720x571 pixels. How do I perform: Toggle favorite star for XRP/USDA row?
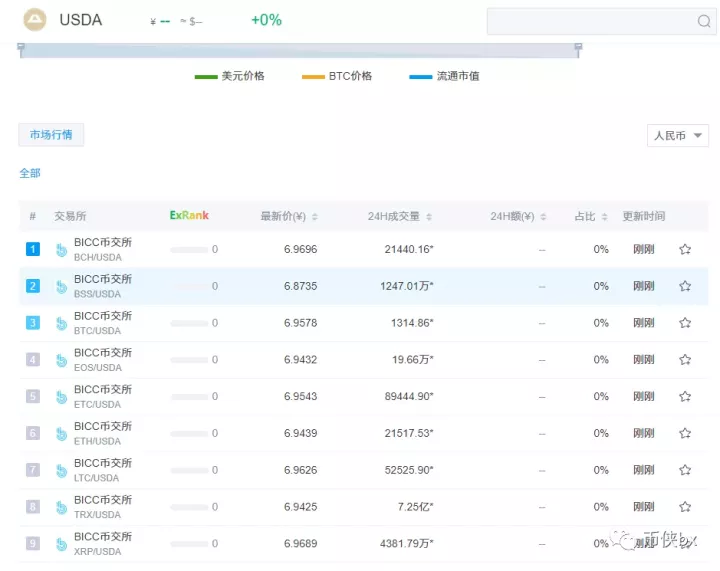point(685,543)
